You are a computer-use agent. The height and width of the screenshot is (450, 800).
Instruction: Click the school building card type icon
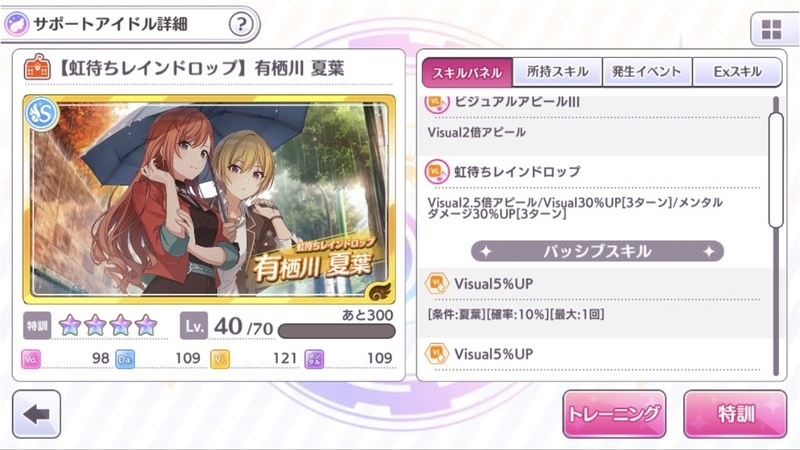37,68
